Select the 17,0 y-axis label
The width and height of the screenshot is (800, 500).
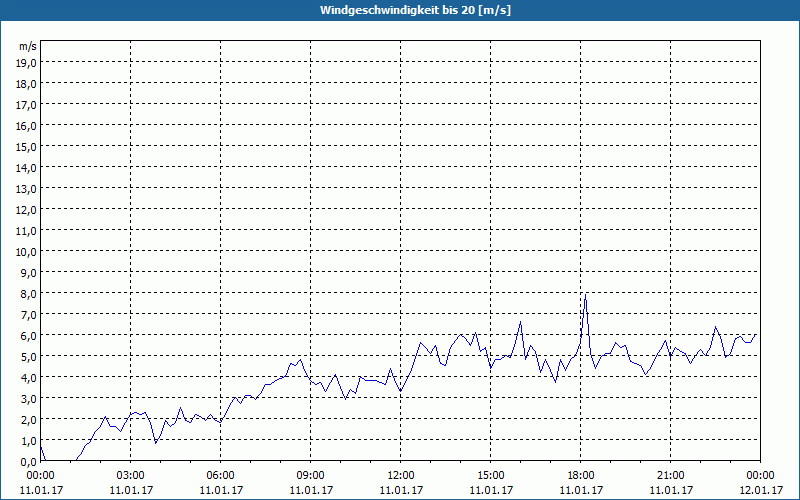(x=27, y=105)
